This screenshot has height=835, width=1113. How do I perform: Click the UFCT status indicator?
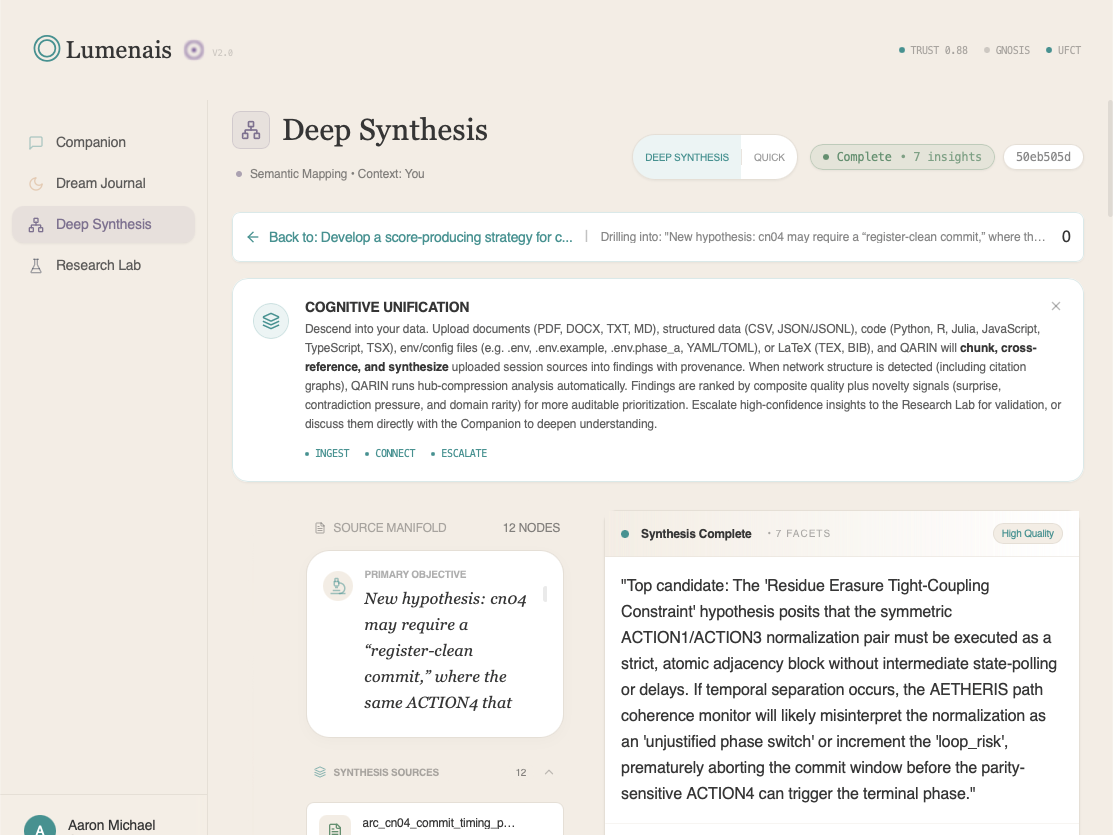(1063, 50)
